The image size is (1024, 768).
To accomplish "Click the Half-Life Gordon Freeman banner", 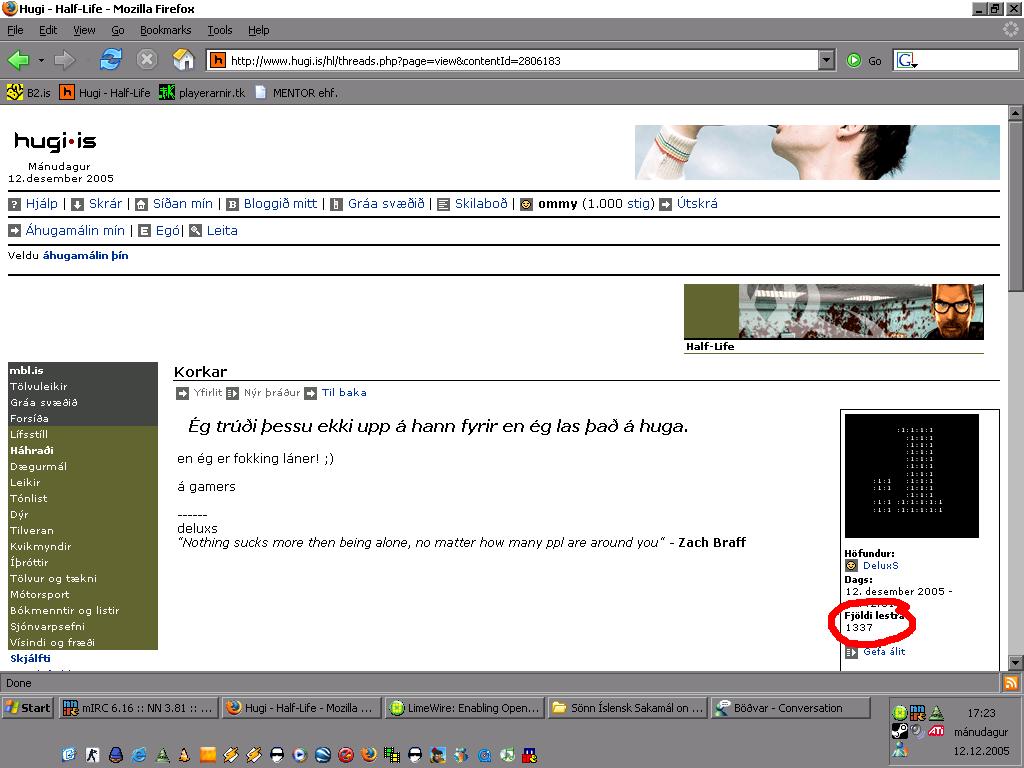I will [833, 312].
